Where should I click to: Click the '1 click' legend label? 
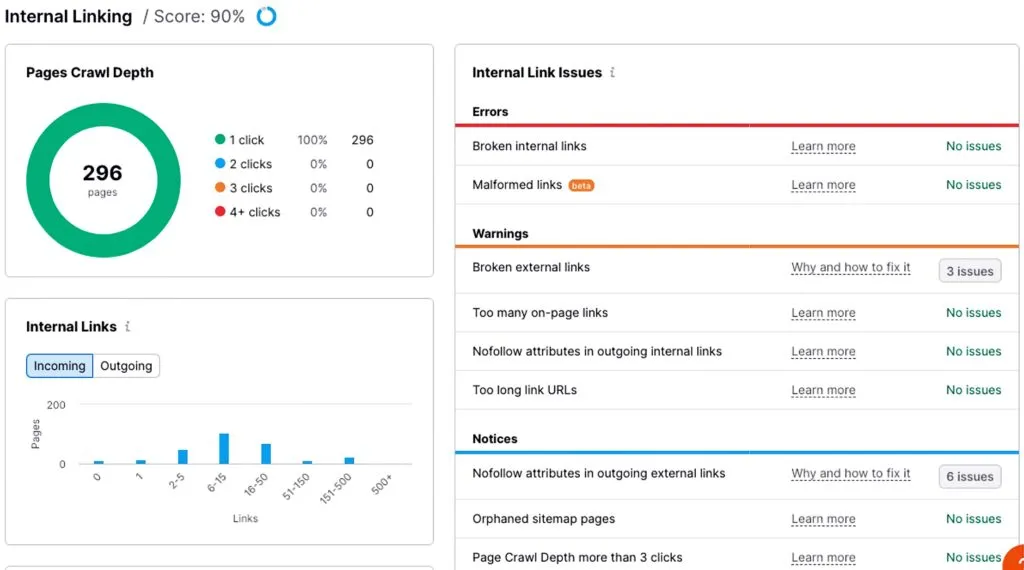(246, 140)
